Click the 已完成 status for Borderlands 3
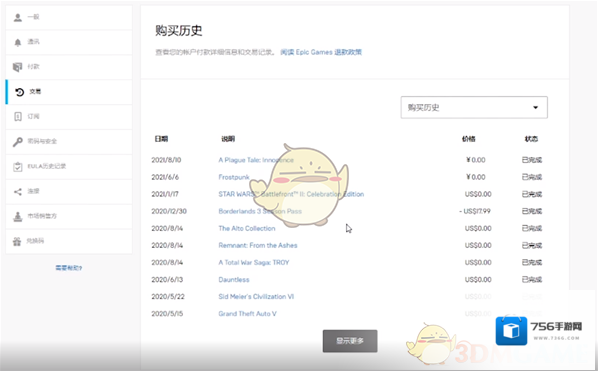598x371 pixels. click(532, 211)
